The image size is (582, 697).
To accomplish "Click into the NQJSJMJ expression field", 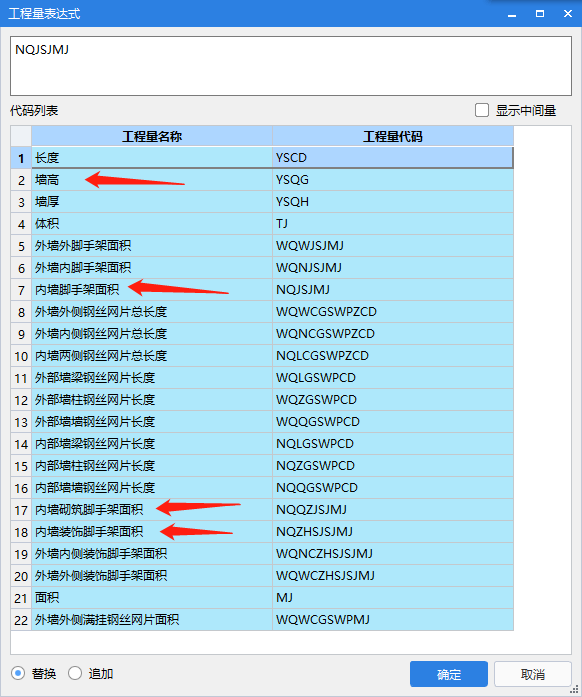I will coord(291,66).
